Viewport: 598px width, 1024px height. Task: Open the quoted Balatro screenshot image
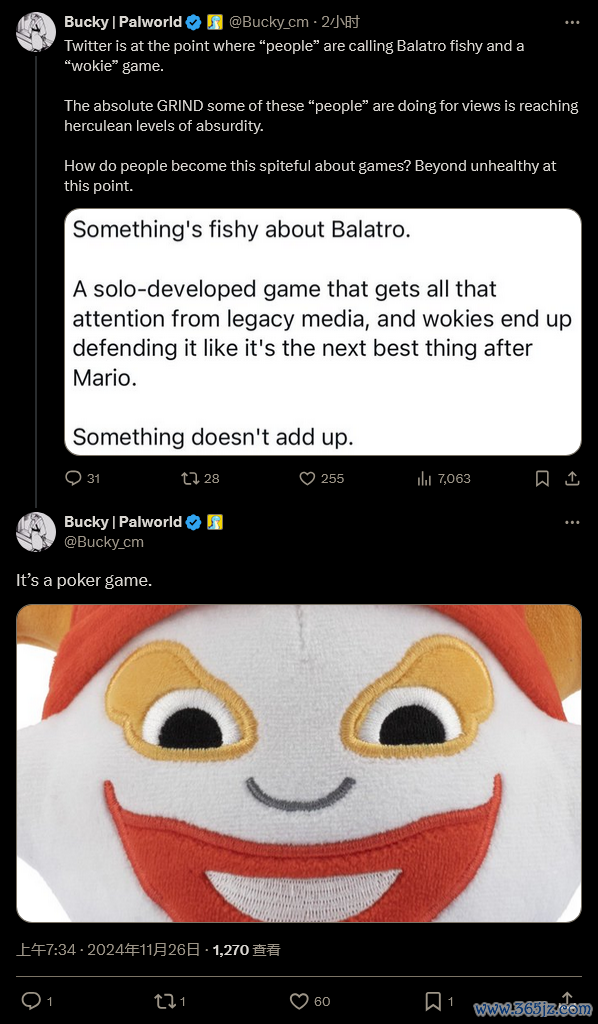323,332
